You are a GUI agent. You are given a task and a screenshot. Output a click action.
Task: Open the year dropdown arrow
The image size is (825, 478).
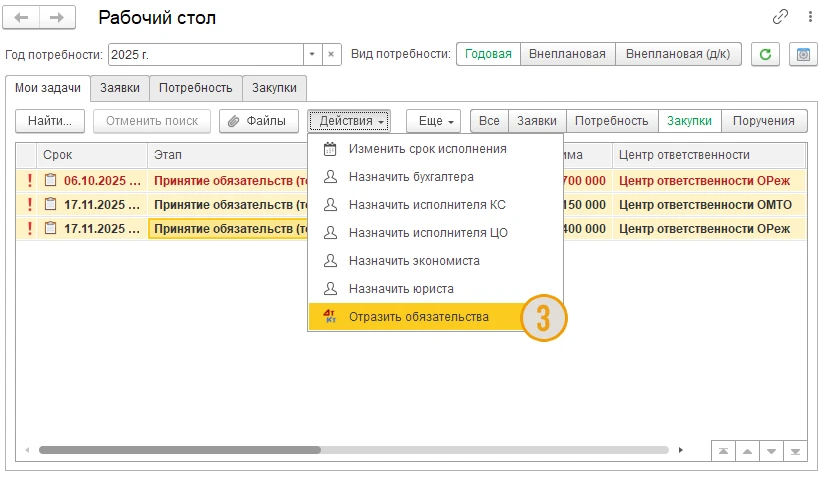(312, 54)
